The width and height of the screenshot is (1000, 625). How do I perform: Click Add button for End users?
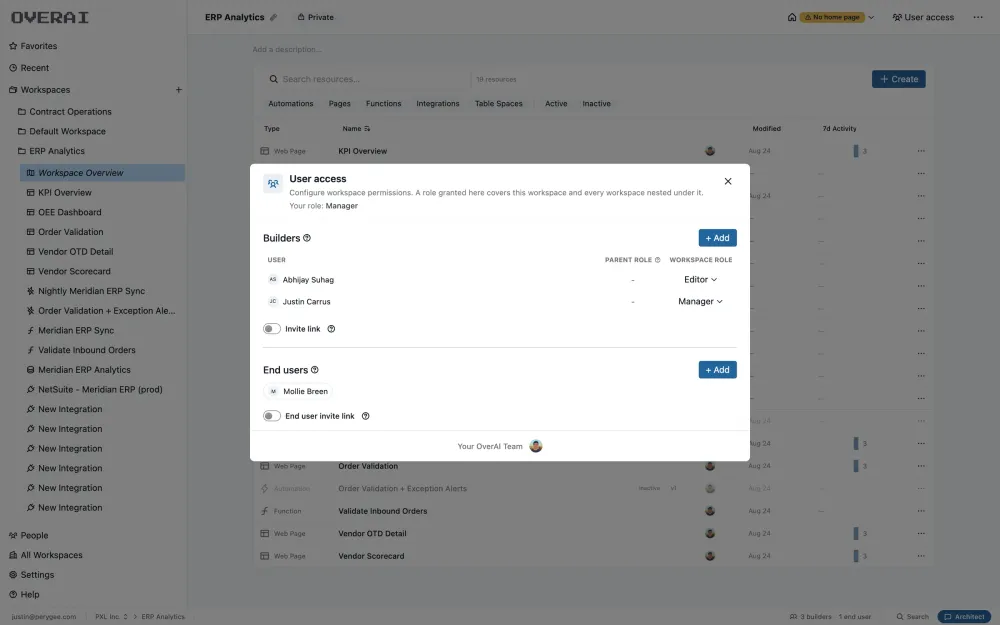coord(717,370)
